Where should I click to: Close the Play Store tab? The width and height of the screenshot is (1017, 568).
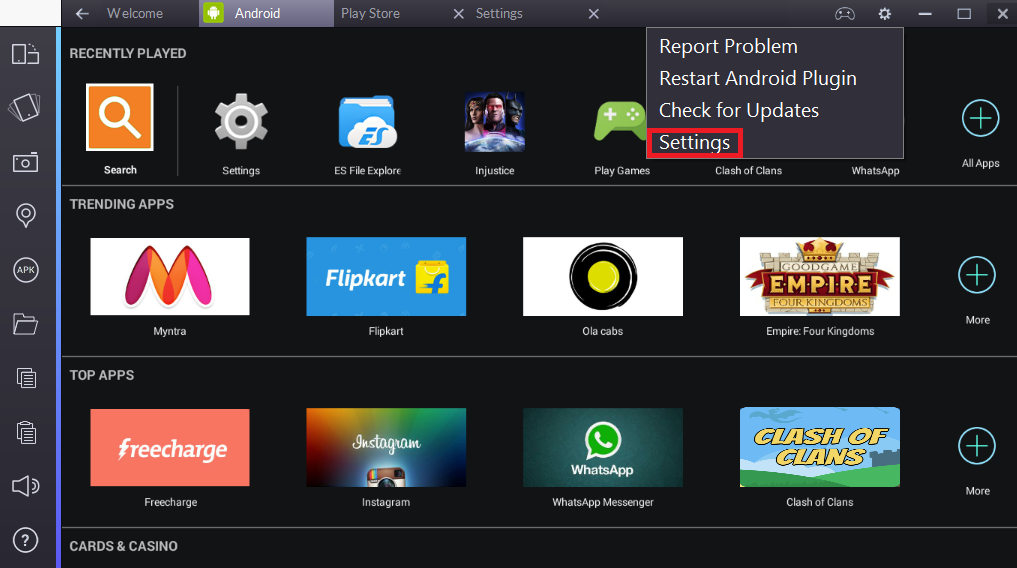click(459, 14)
